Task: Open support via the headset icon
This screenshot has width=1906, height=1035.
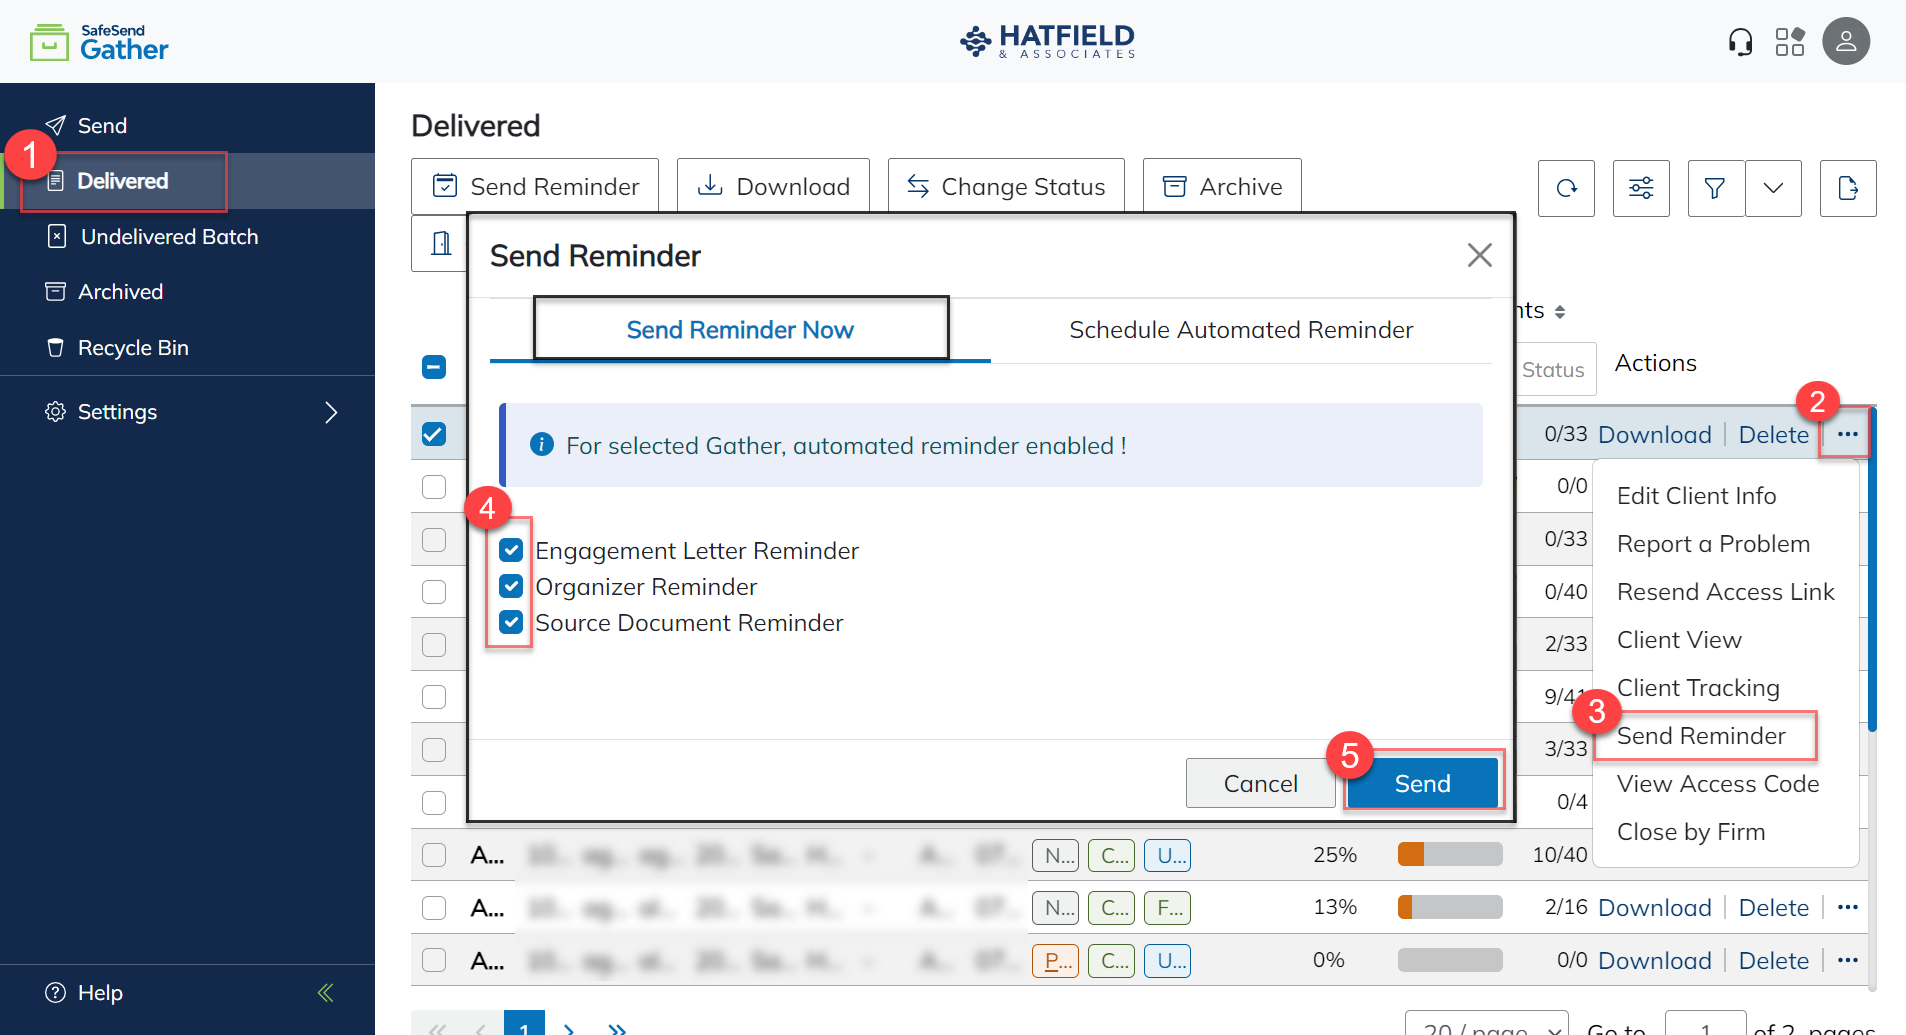Action: point(1740,41)
